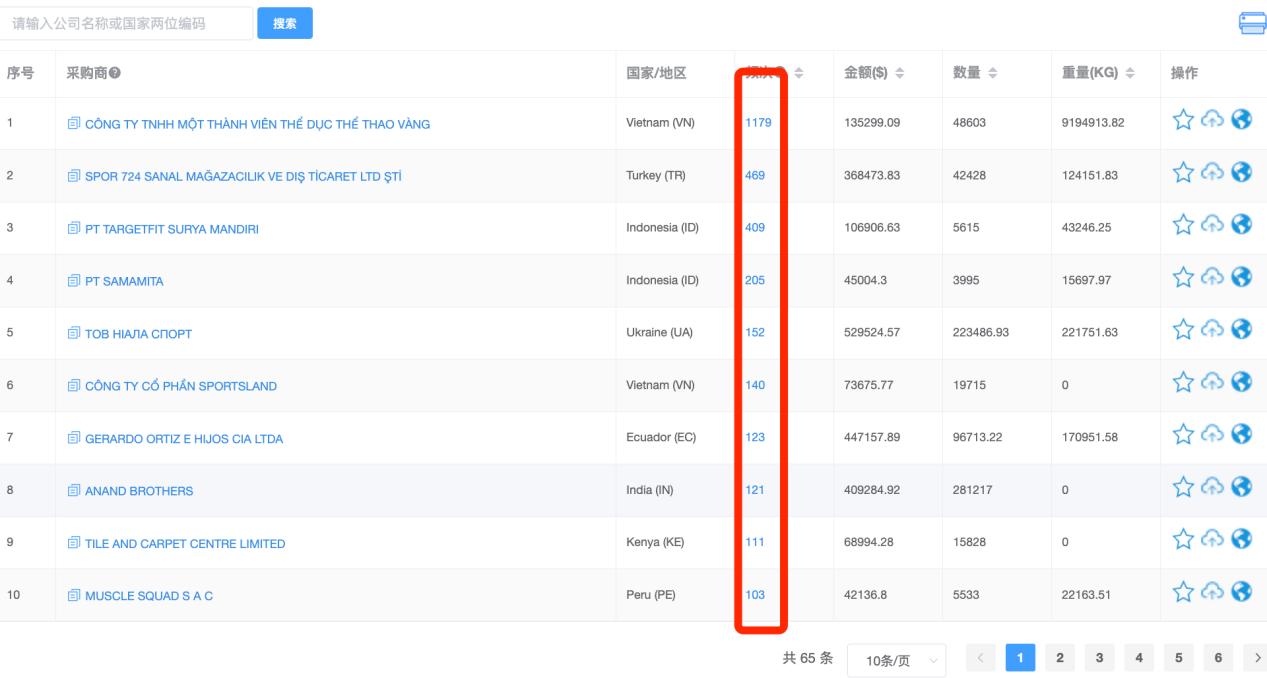Click copy icon before MUSCLE SQUAD S A C
The image size is (1267, 678).
tap(73, 596)
